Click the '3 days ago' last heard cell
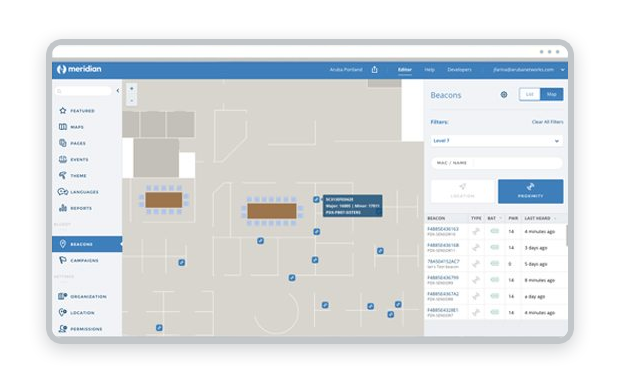Image resolution: width=620 pixels, height=382 pixels. 536,248
